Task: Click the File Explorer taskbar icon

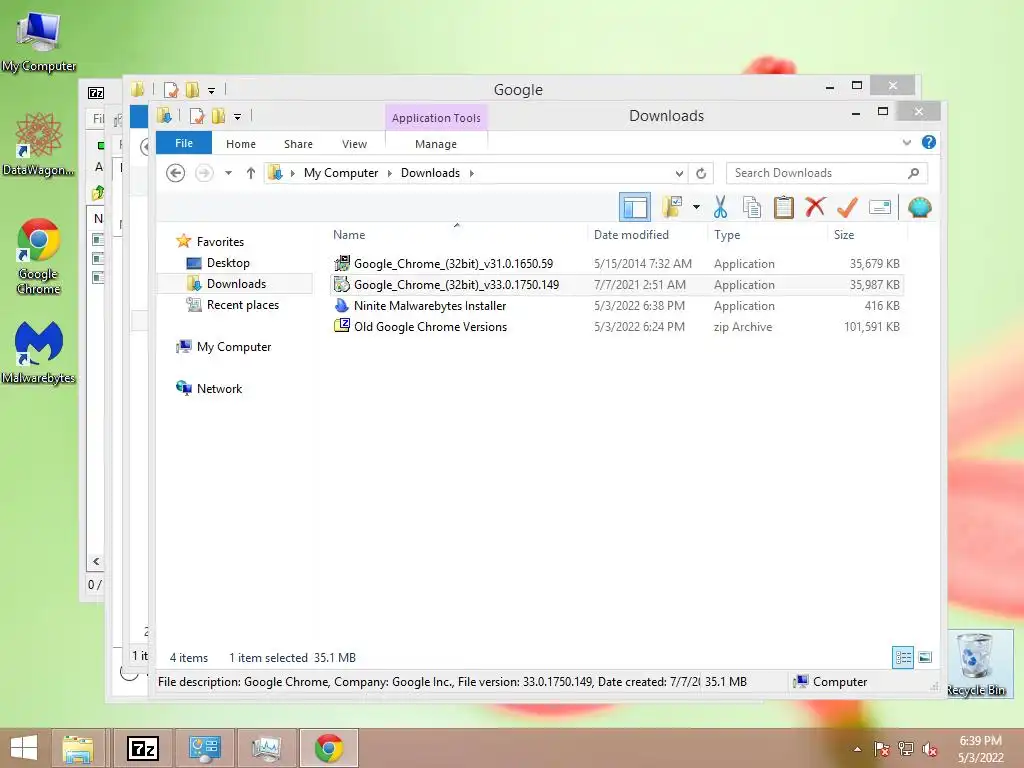Action: (78, 748)
